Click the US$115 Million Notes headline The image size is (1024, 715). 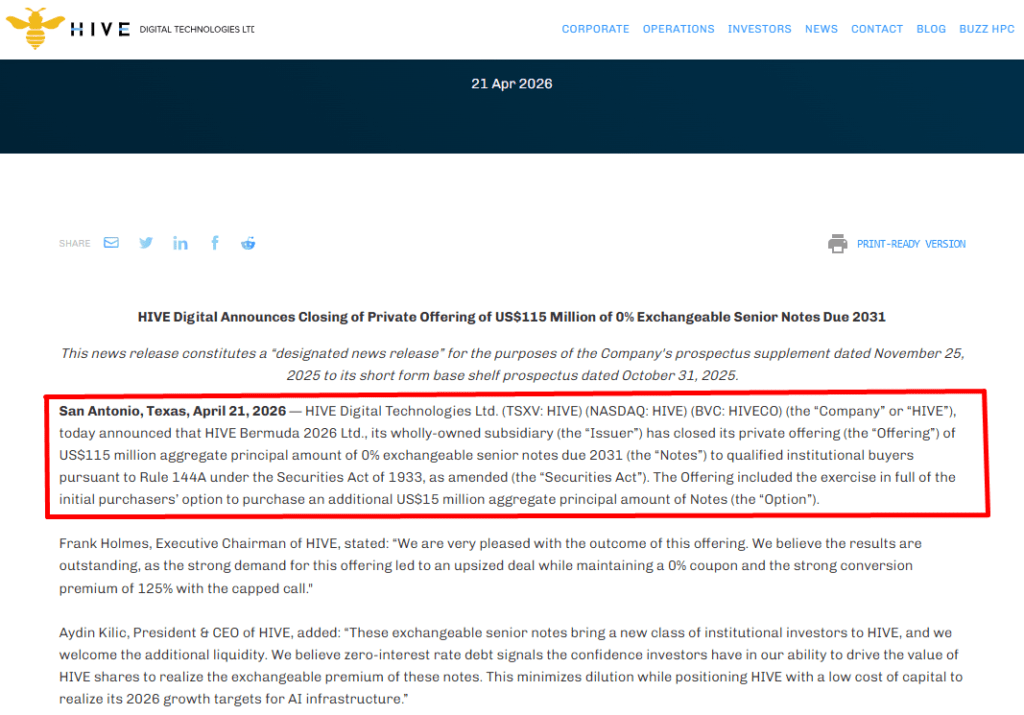point(511,317)
